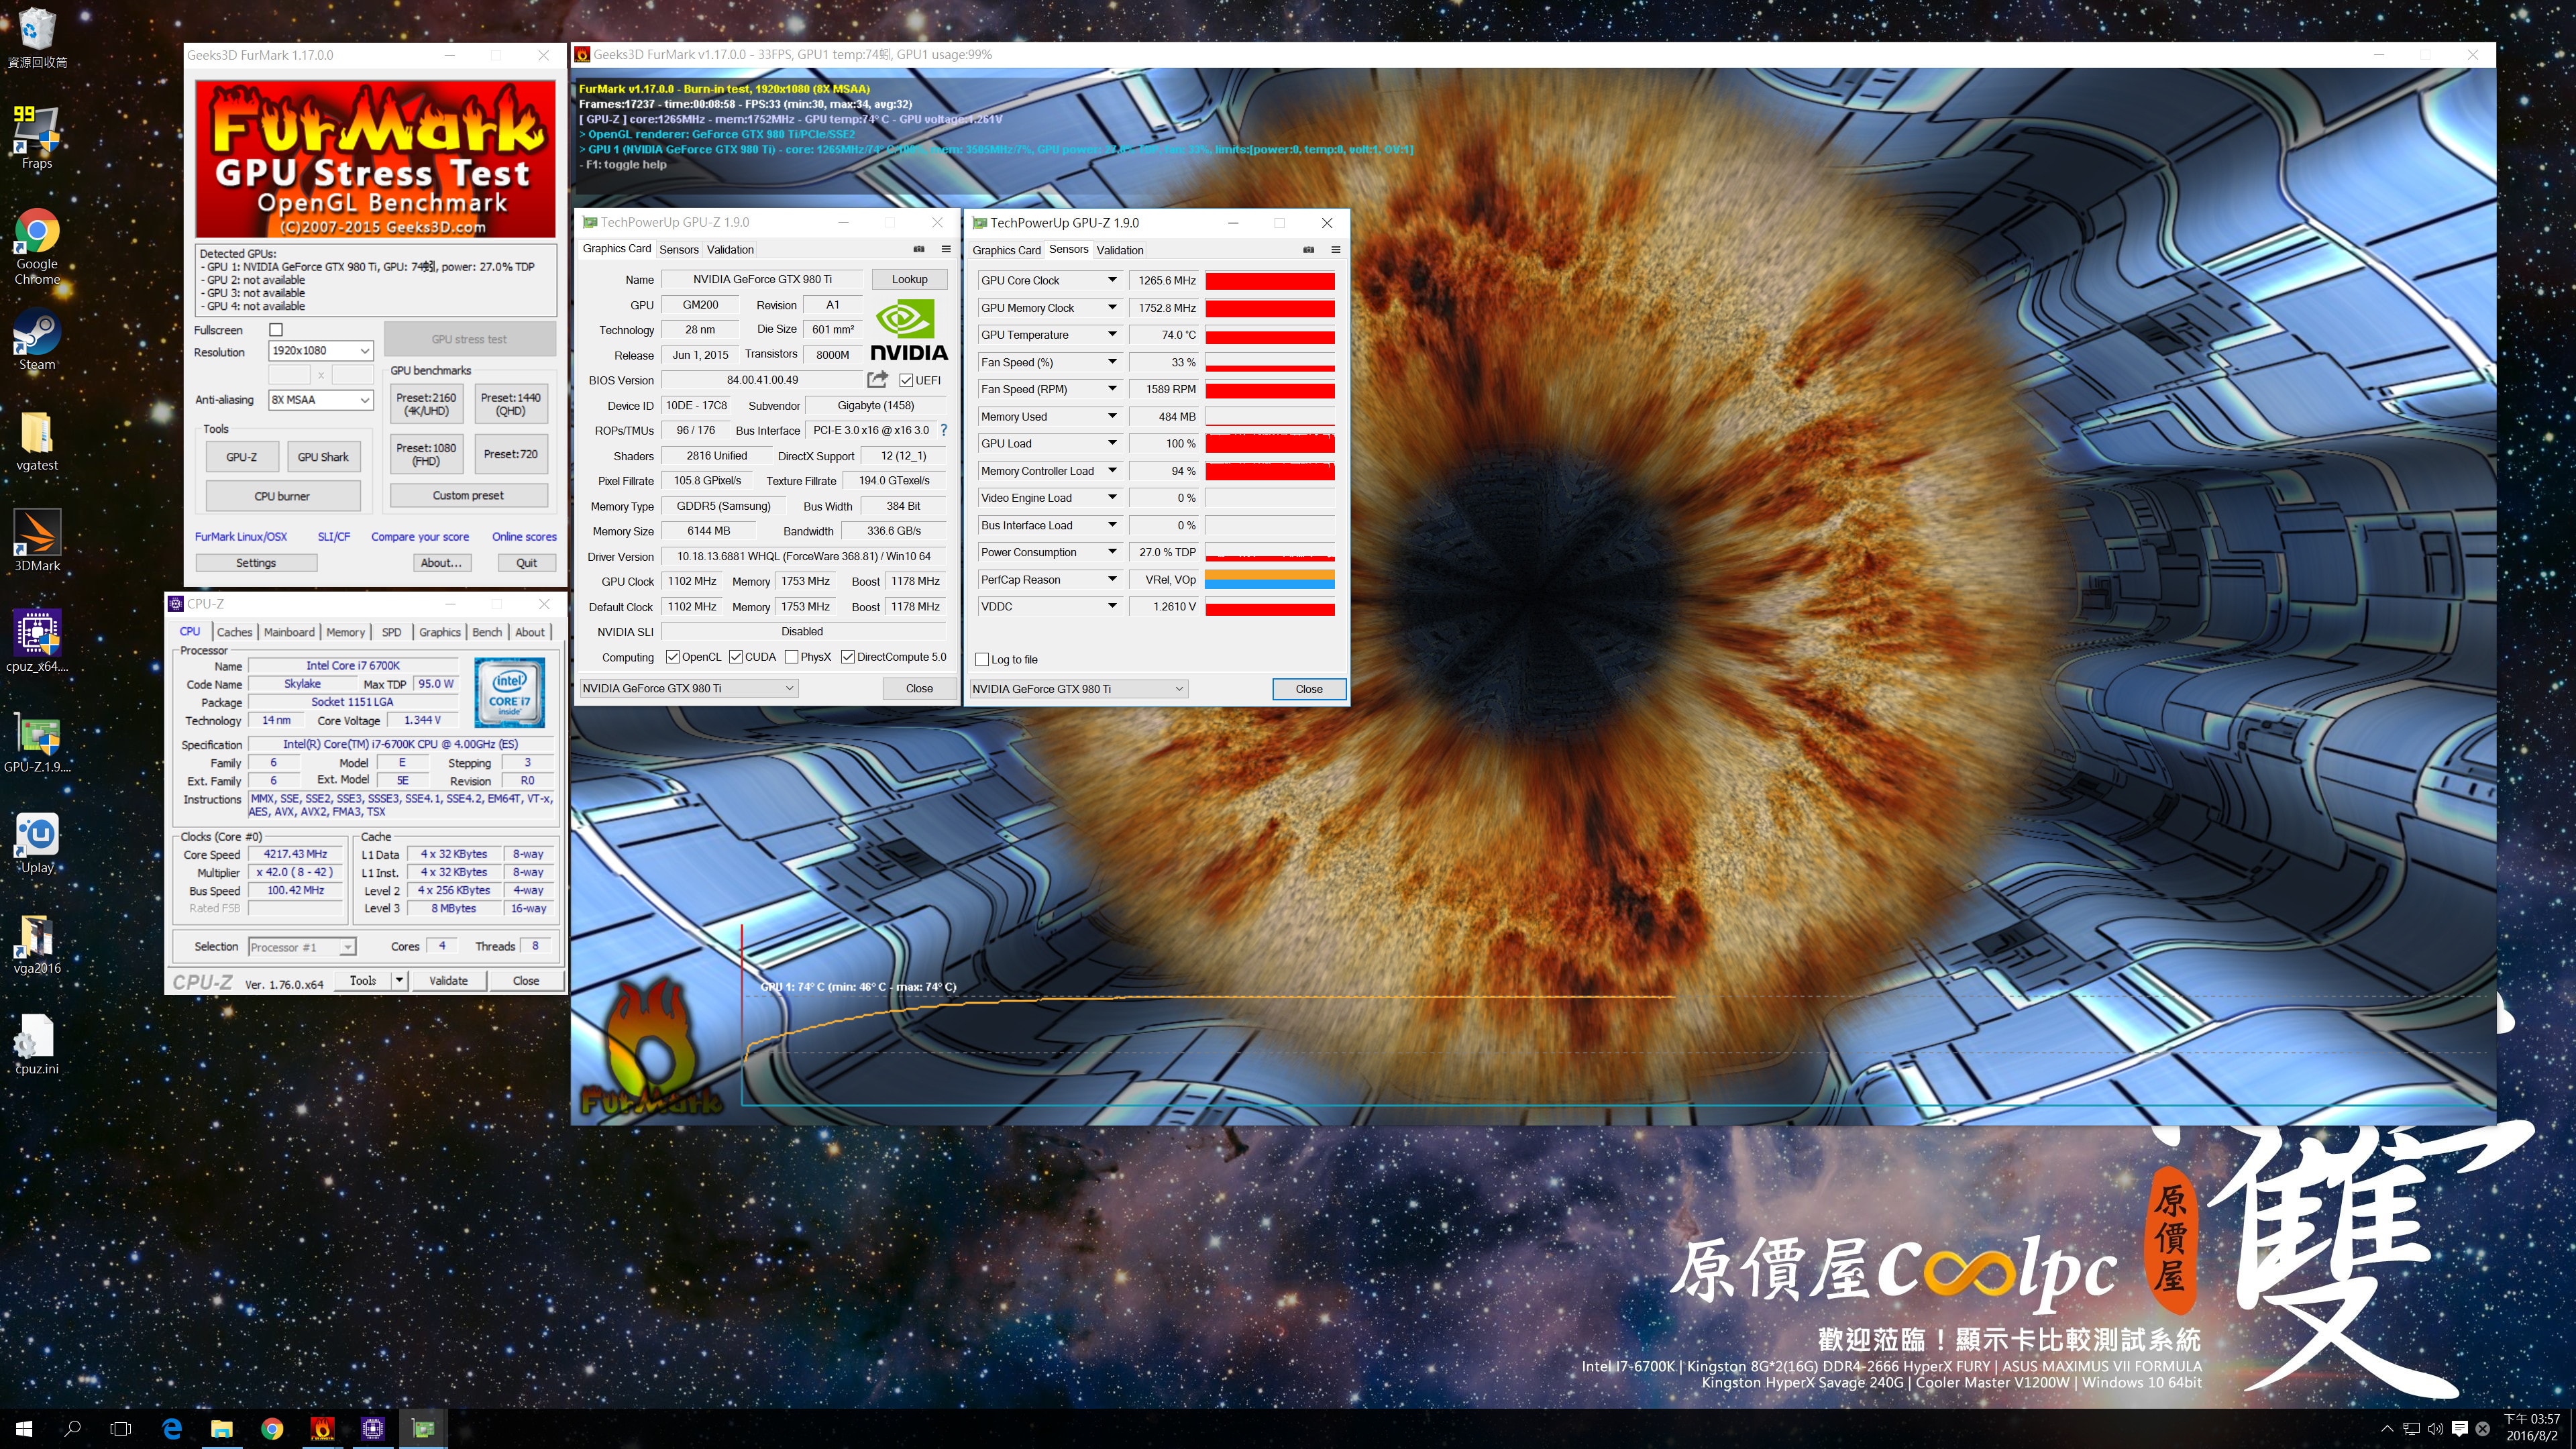Screen dimensions: 2576x1449
Task: Launch Microsoft Edge from the taskbar
Action: pos(172,1429)
